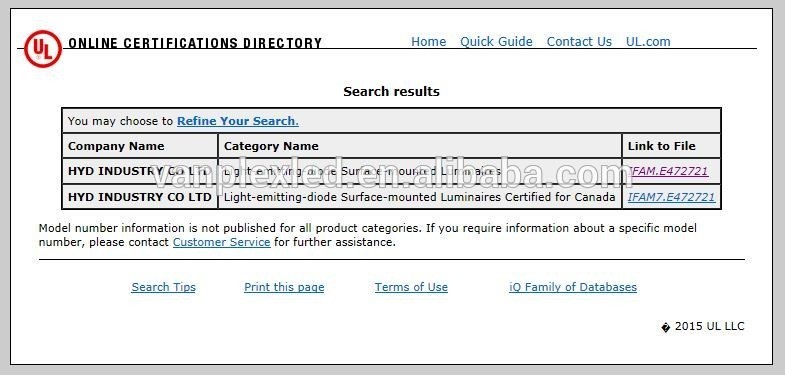
Task: Click second row HYD INDUSTRY CO LTD cell
Action: 140,197
